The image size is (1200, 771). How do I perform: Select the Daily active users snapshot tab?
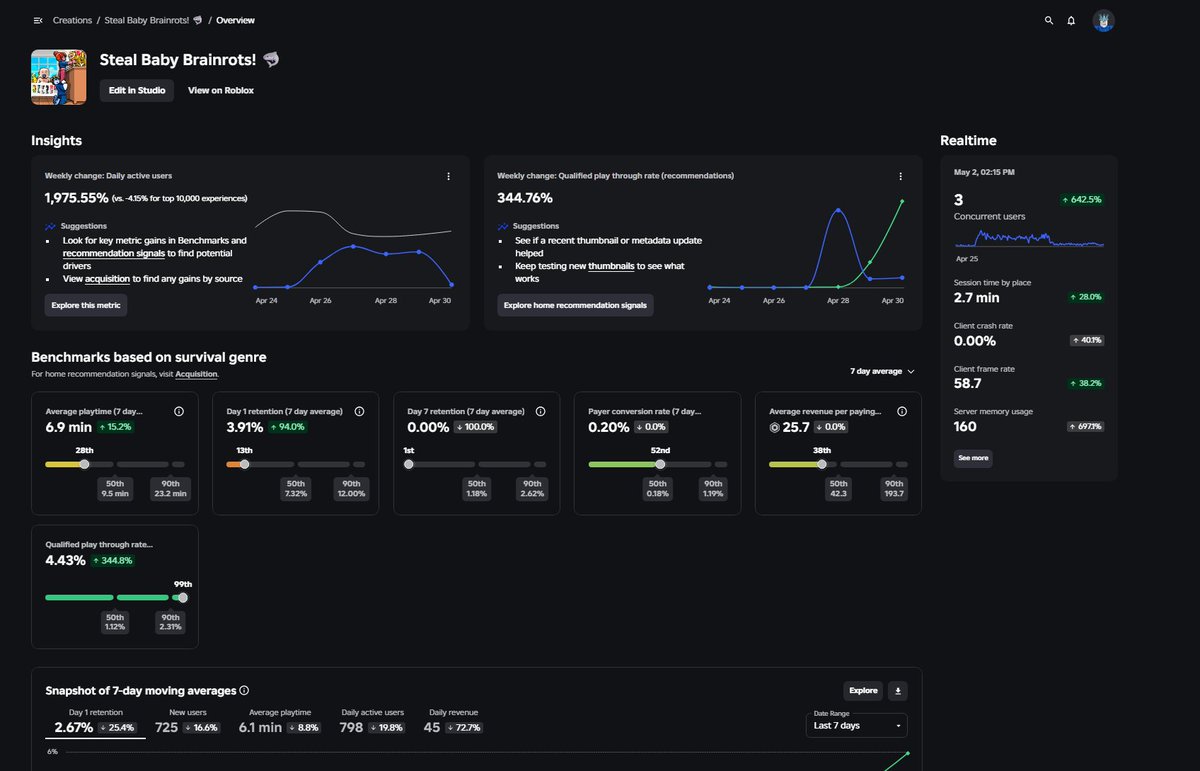(372, 722)
